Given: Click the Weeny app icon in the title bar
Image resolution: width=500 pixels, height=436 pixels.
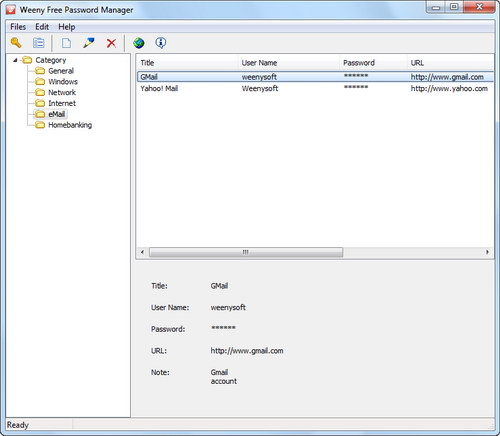Looking at the screenshot, I should (x=11, y=9).
